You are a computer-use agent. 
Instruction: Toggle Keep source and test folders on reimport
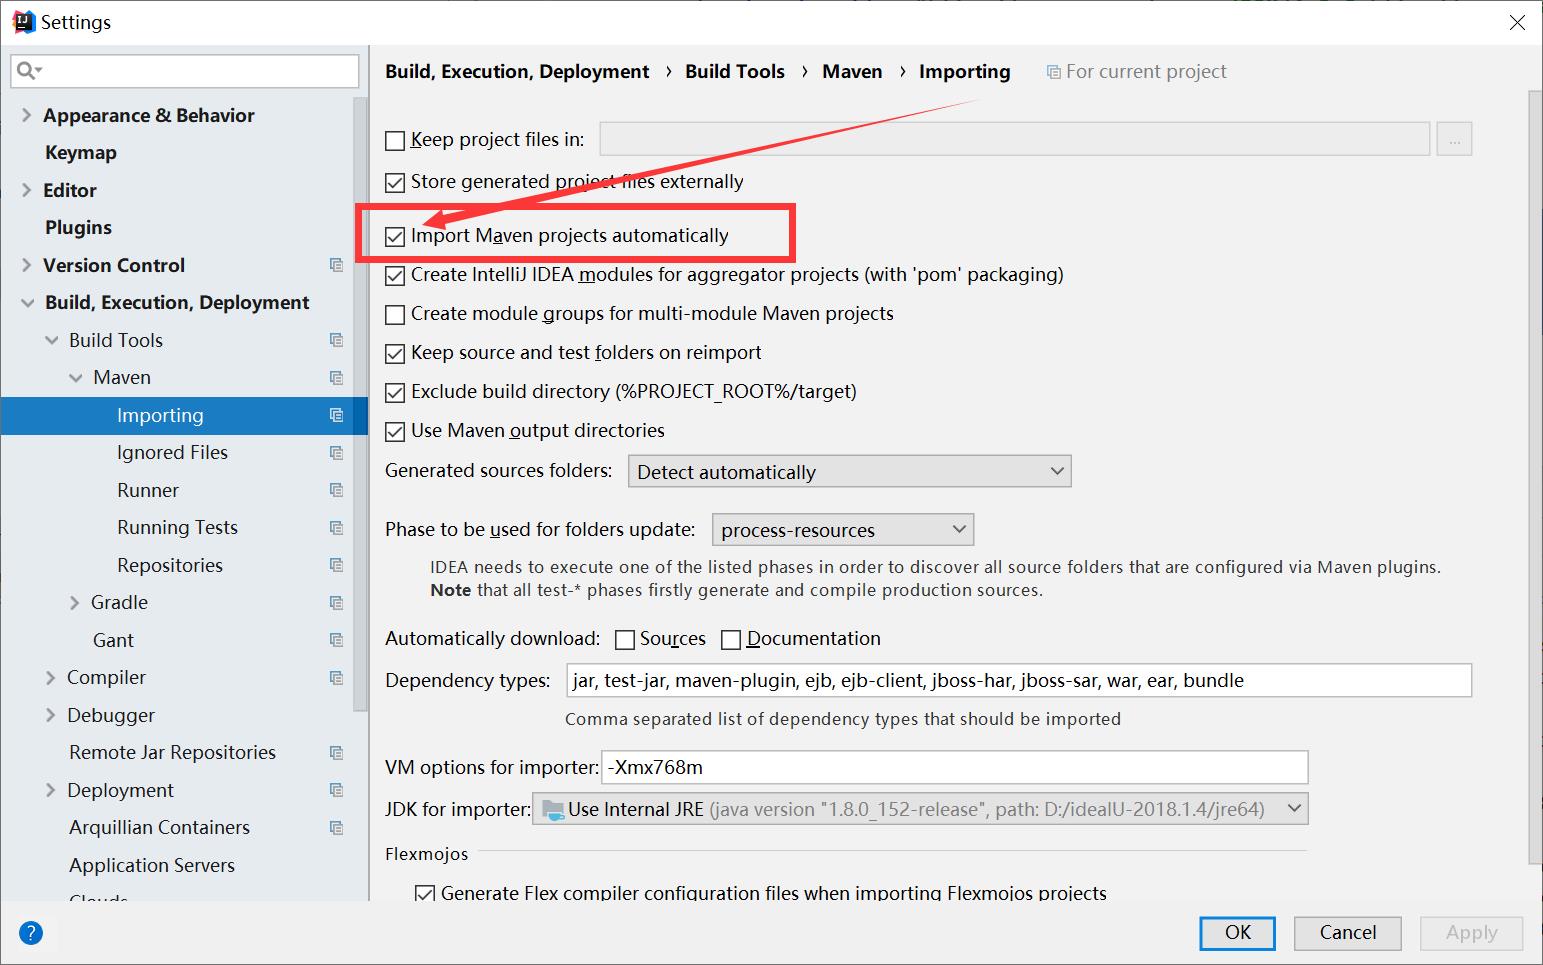(395, 353)
